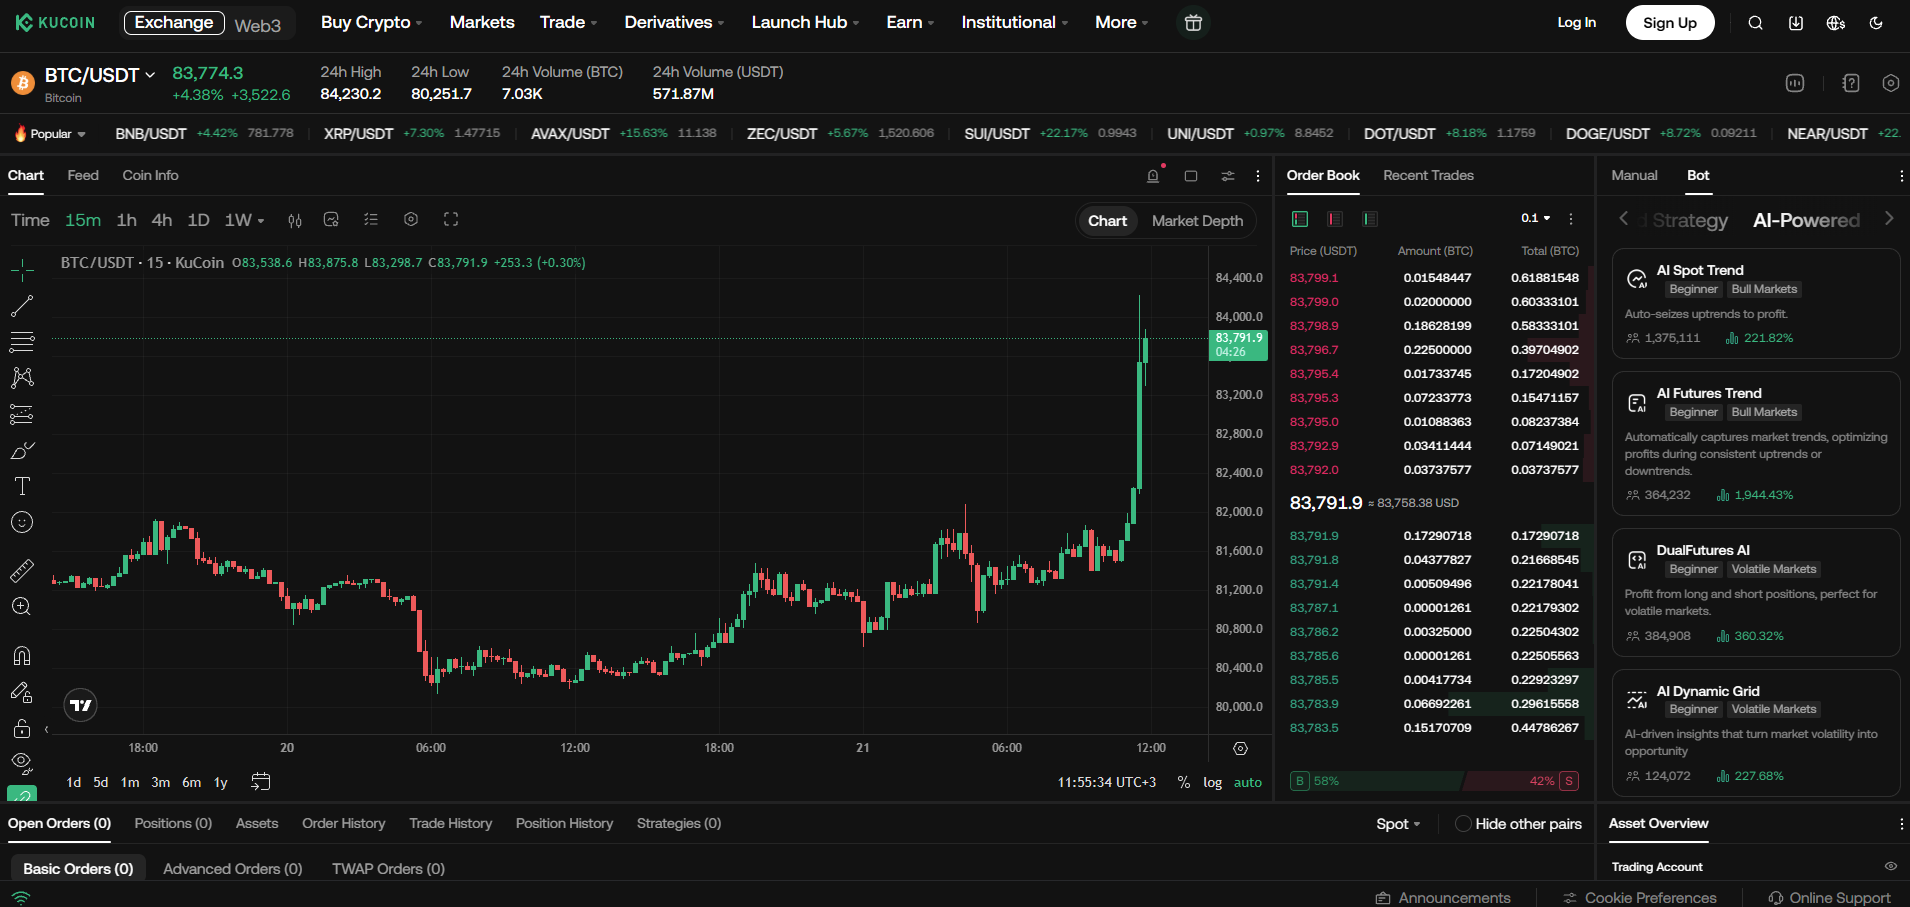1910x907 pixels.
Task: Show buy-orders-only order book view
Action: coord(1370,219)
